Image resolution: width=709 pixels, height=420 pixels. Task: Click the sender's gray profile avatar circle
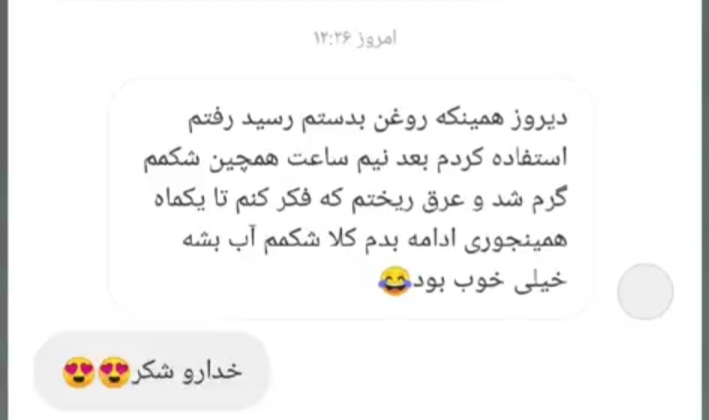645,292
